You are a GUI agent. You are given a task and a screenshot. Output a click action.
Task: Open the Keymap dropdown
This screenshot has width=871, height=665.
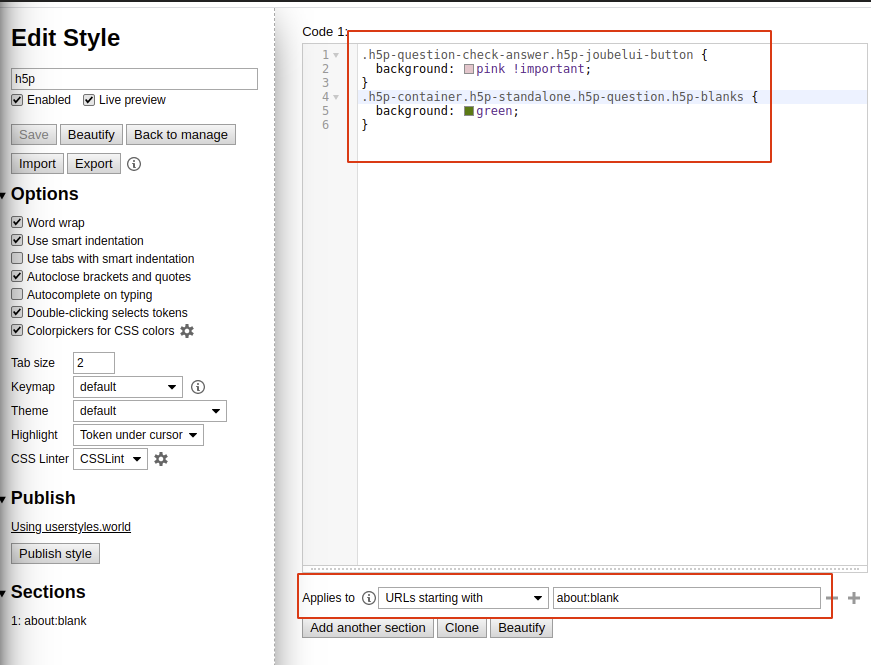pyautogui.click(x=128, y=387)
